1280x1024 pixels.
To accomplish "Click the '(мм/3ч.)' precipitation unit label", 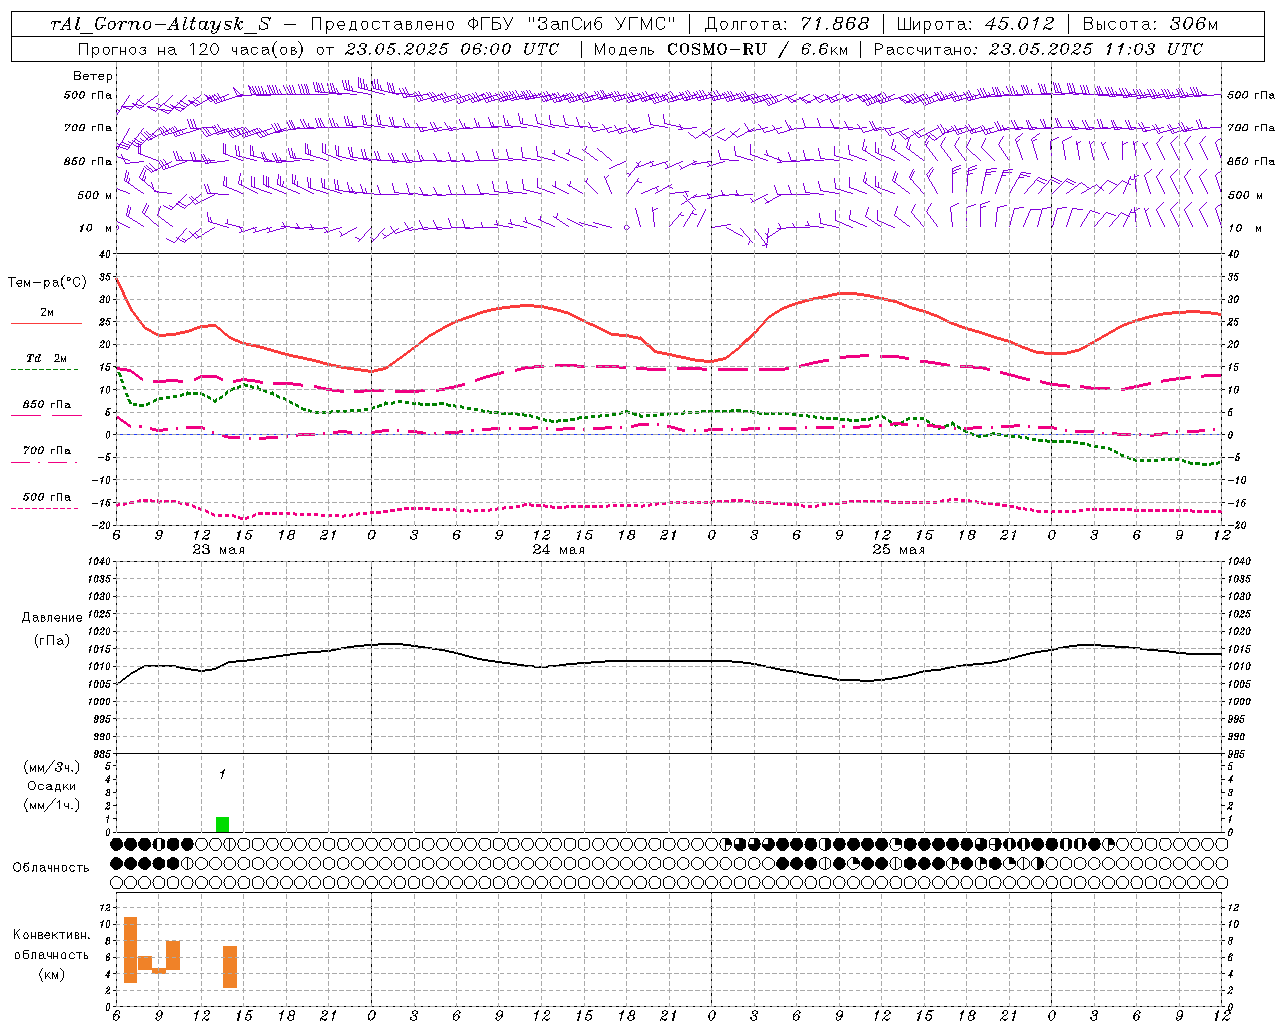I will point(51,767).
